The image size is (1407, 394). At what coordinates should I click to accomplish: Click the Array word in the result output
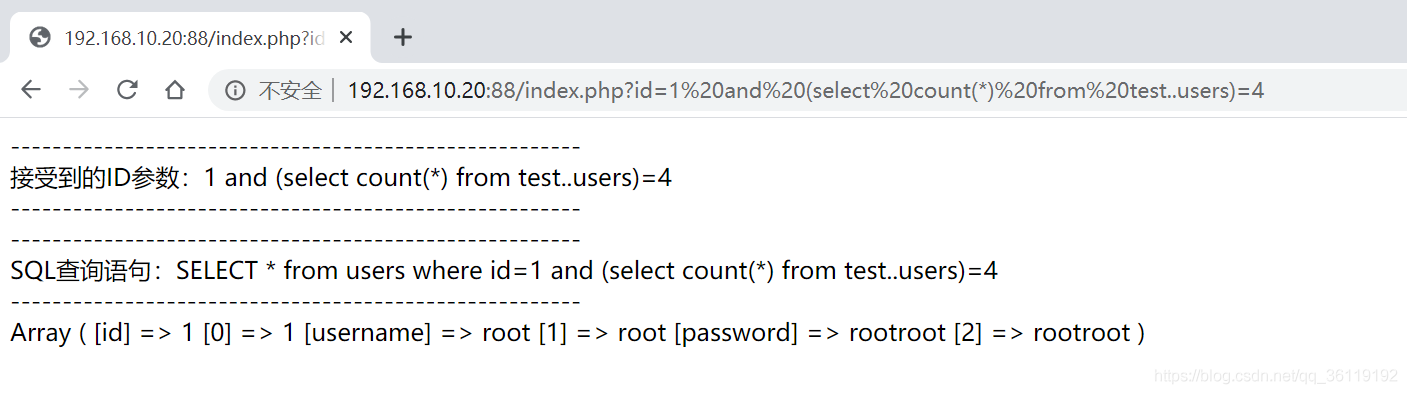pyautogui.click(x=41, y=333)
